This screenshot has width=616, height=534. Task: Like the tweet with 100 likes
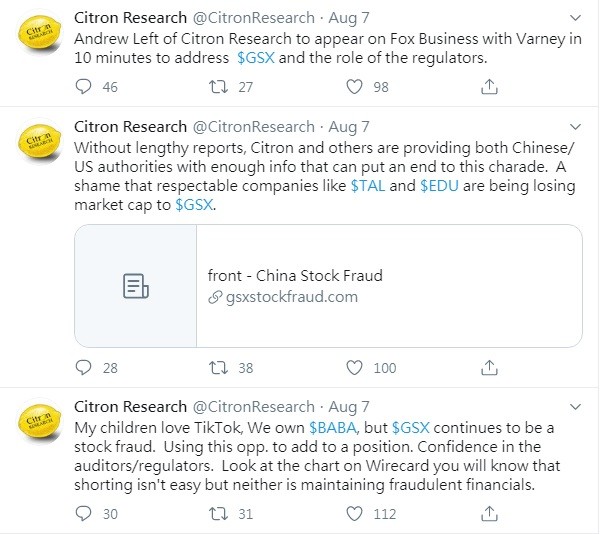(x=354, y=367)
